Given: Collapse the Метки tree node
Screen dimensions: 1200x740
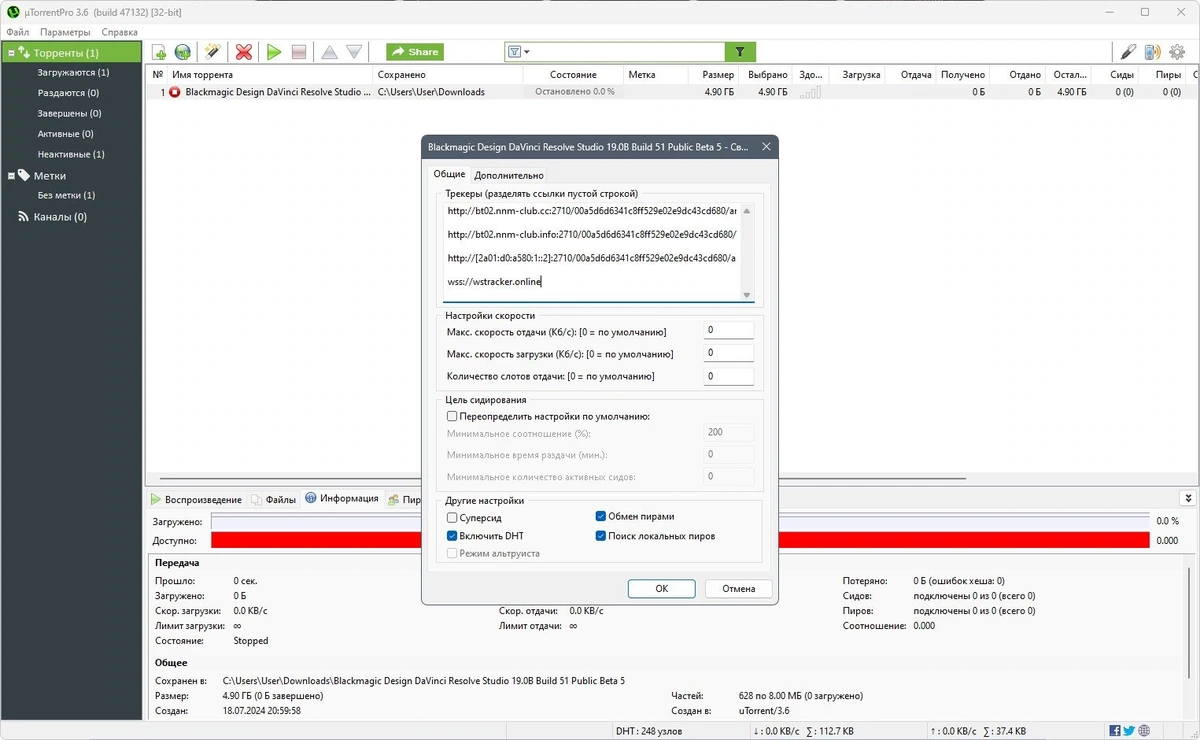Looking at the screenshot, I should click(12, 176).
